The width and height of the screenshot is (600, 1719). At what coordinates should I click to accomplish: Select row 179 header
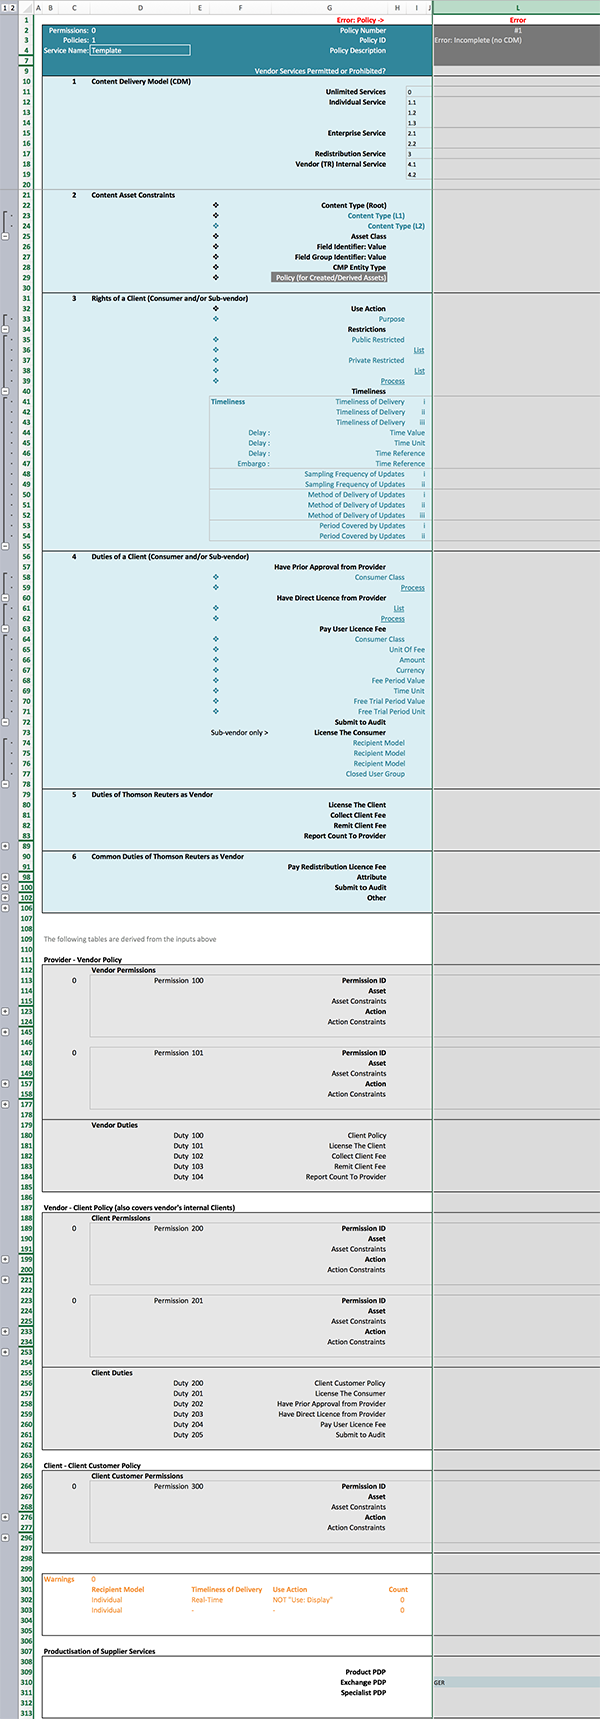[x=26, y=1125]
